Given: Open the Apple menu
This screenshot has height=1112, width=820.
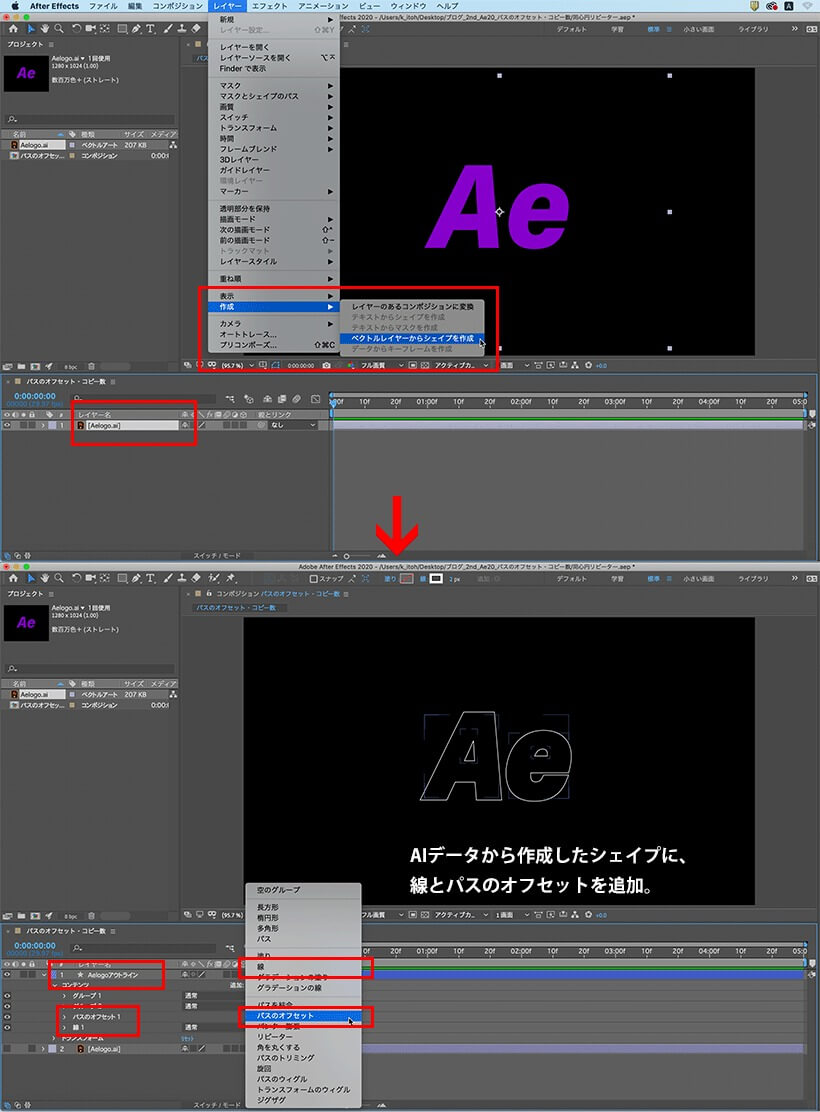Looking at the screenshot, I should click(x=15, y=6).
